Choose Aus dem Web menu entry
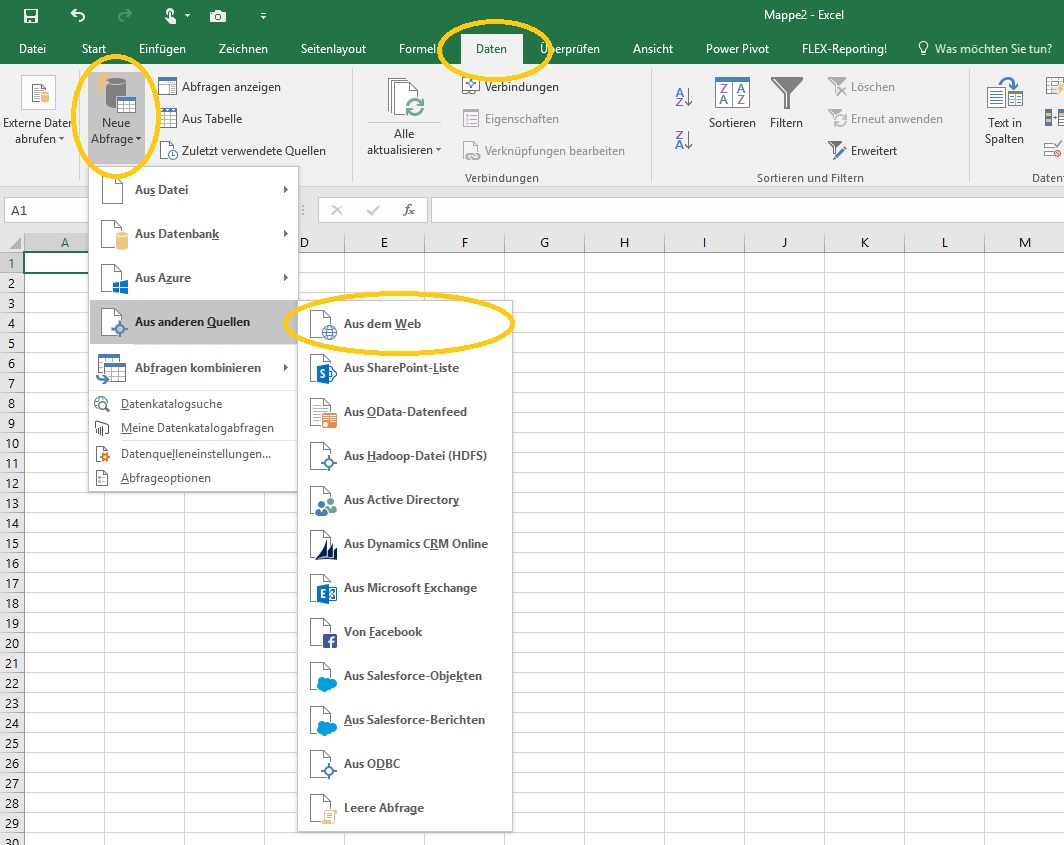The image size is (1064, 845). click(x=382, y=324)
